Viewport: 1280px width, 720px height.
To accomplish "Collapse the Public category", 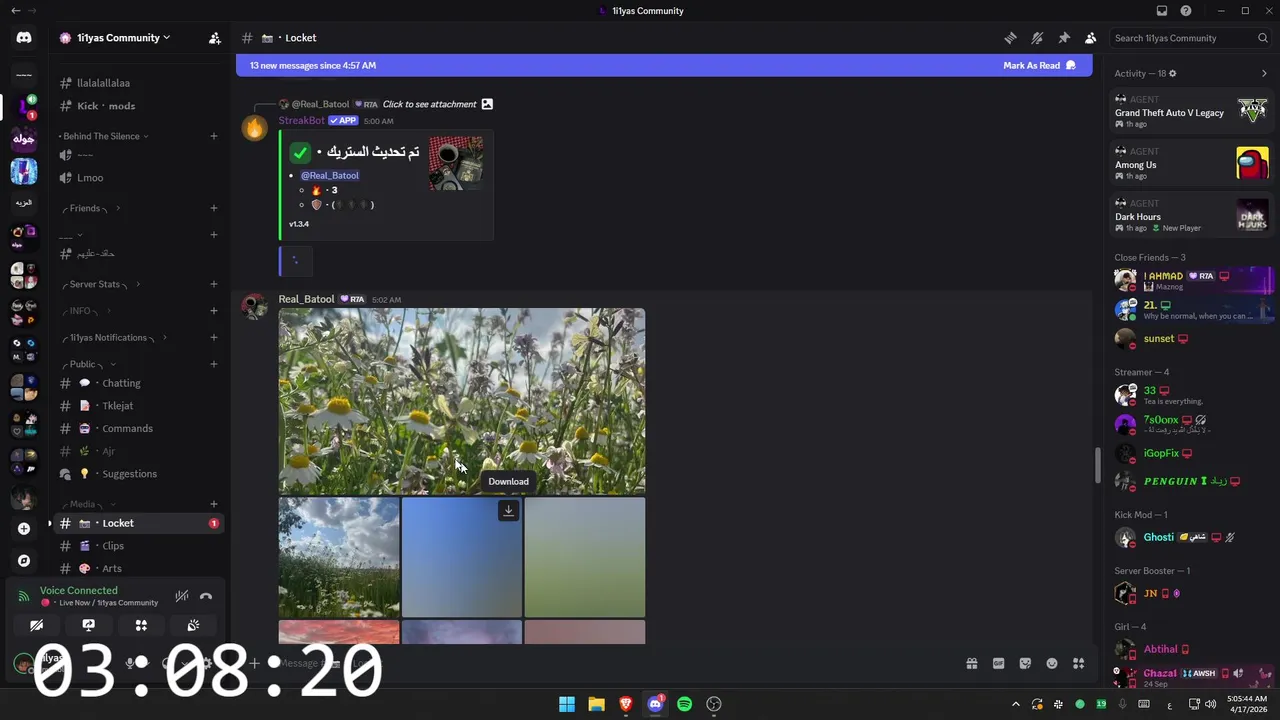I will click(x=87, y=364).
